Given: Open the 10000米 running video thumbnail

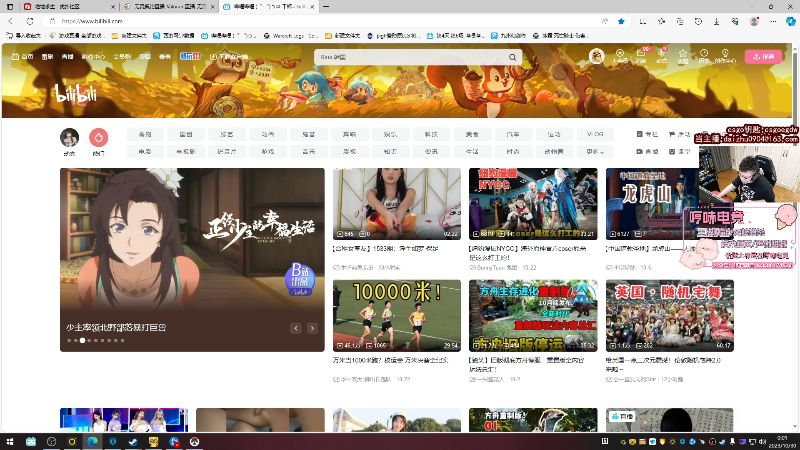Looking at the screenshot, I should point(397,315).
